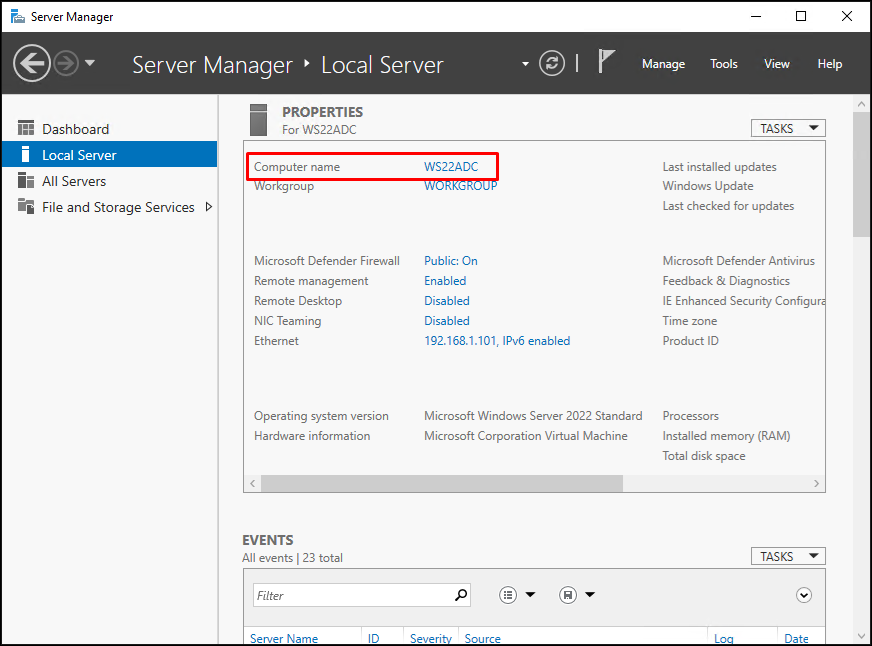The width and height of the screenshot is (872, 646).
Task: Click the Properties server icon
Action: pyautogui.click(x=259, y=120)
